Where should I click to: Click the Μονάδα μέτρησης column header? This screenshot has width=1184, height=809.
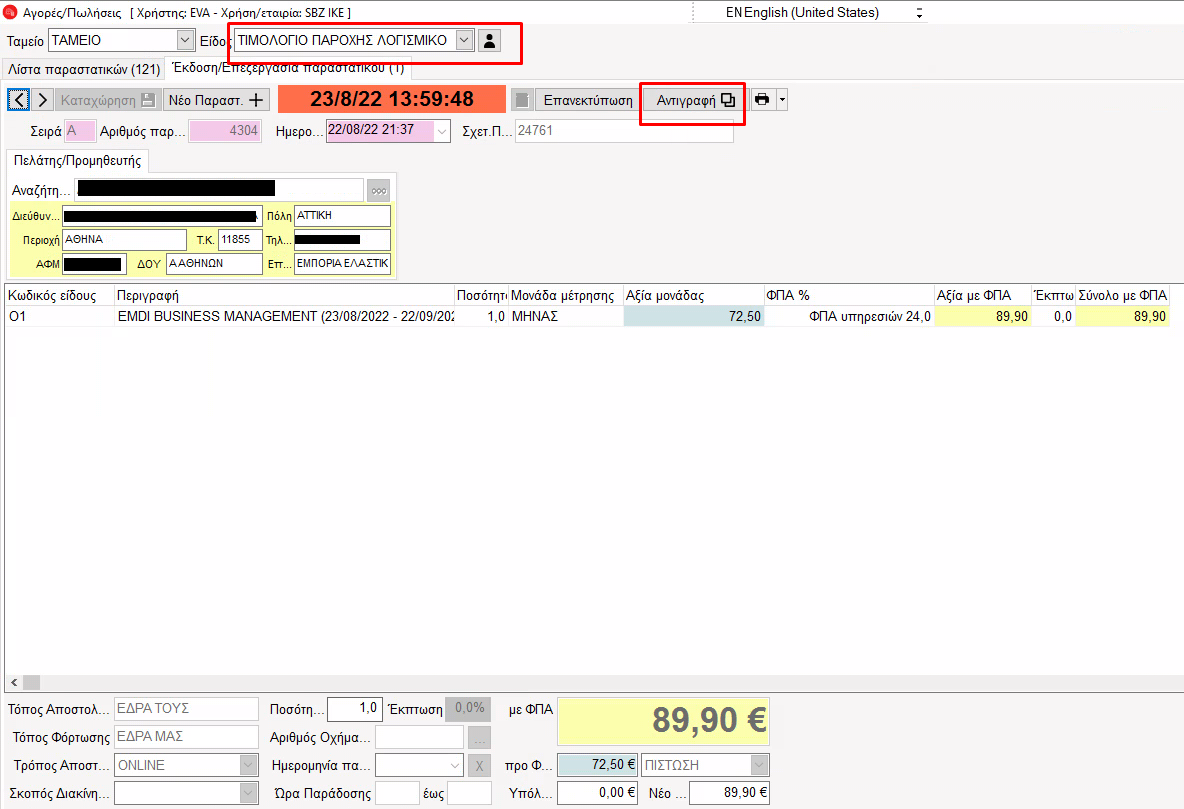566,295
